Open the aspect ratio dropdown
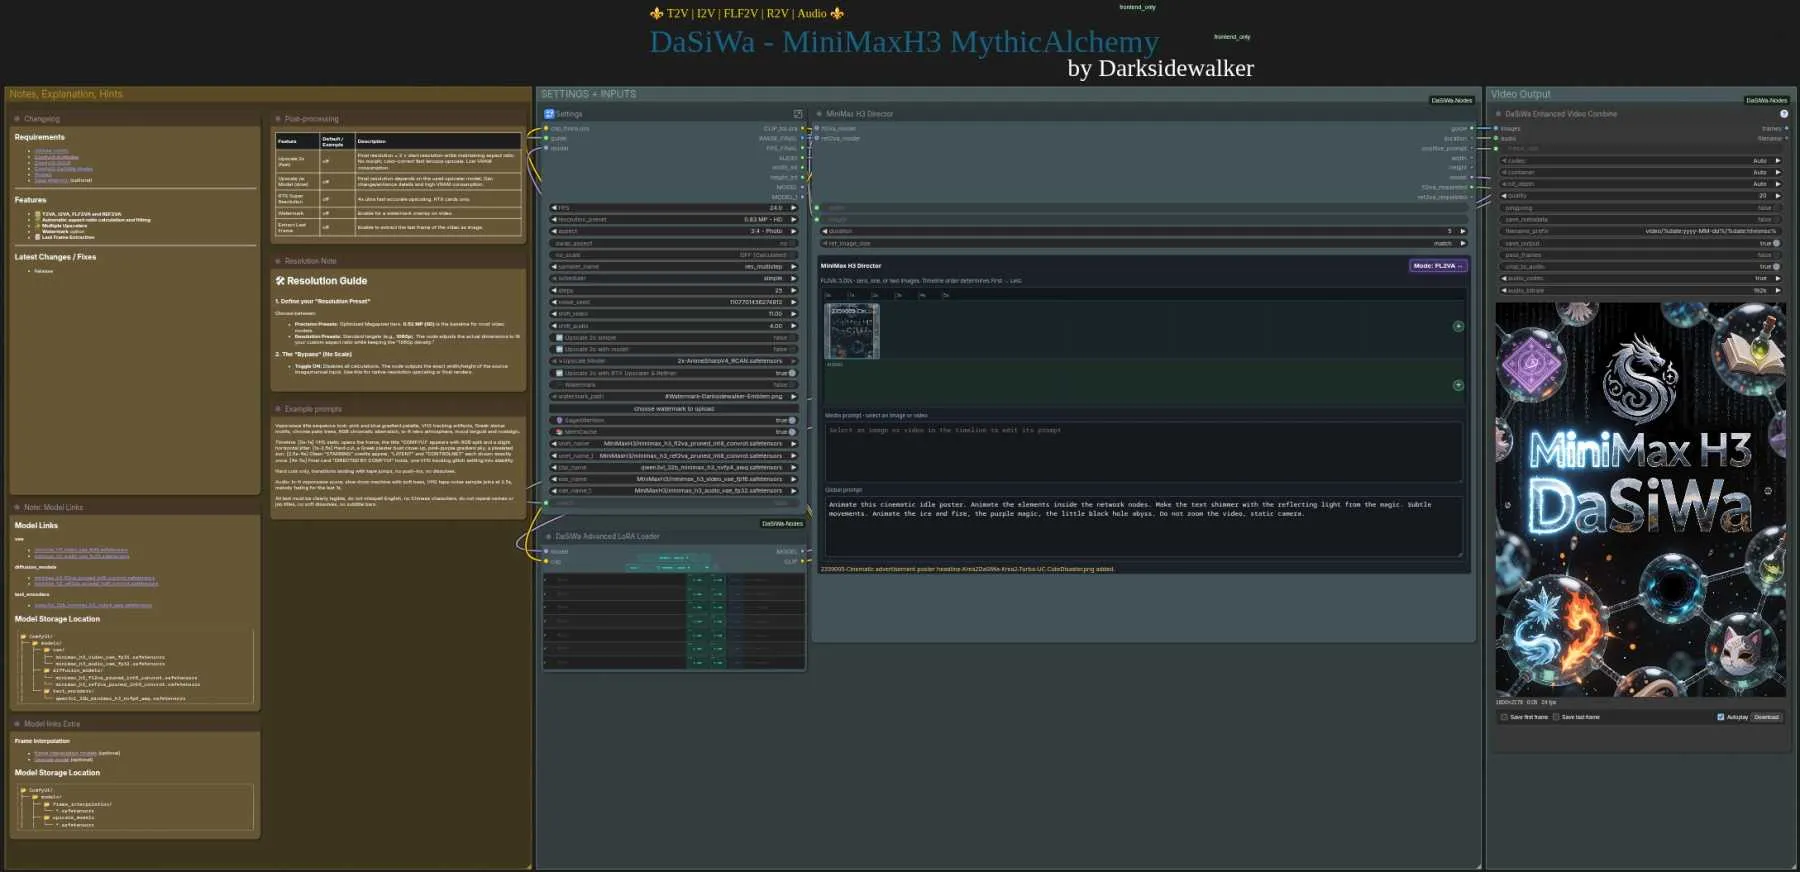 674,231
